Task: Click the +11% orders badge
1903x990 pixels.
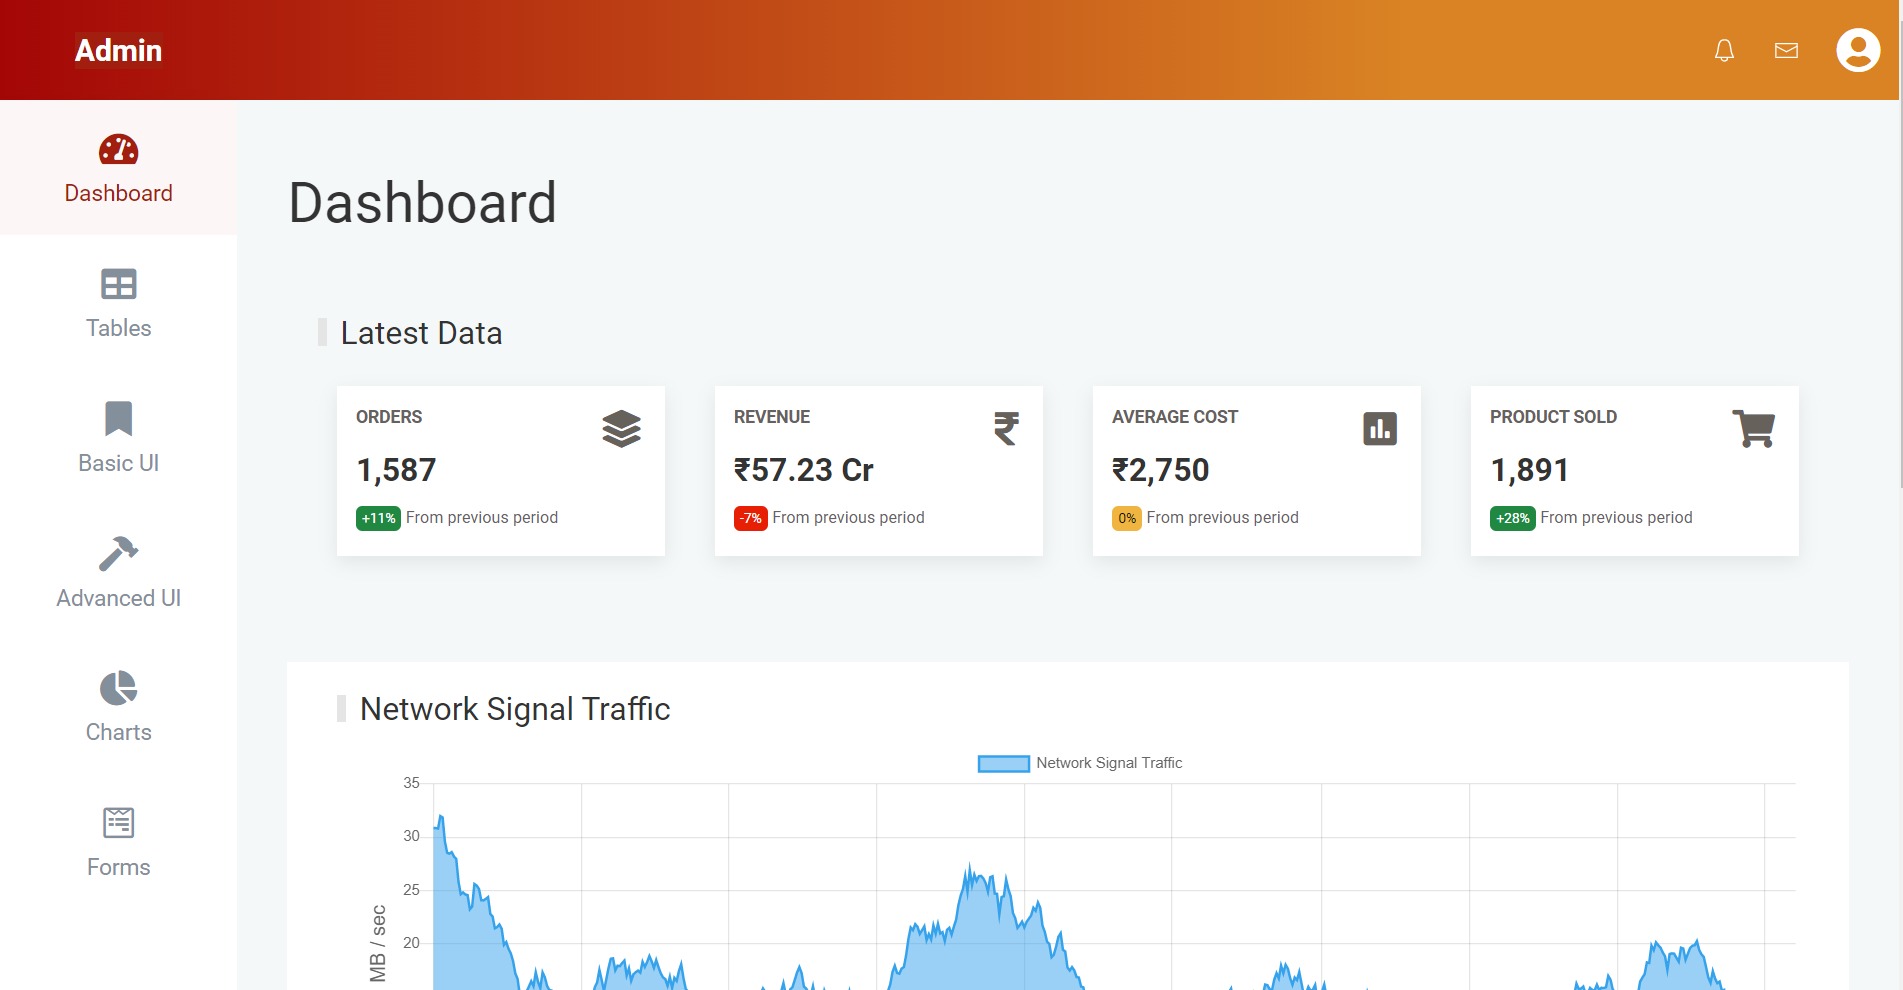Action: pos(378,518)
